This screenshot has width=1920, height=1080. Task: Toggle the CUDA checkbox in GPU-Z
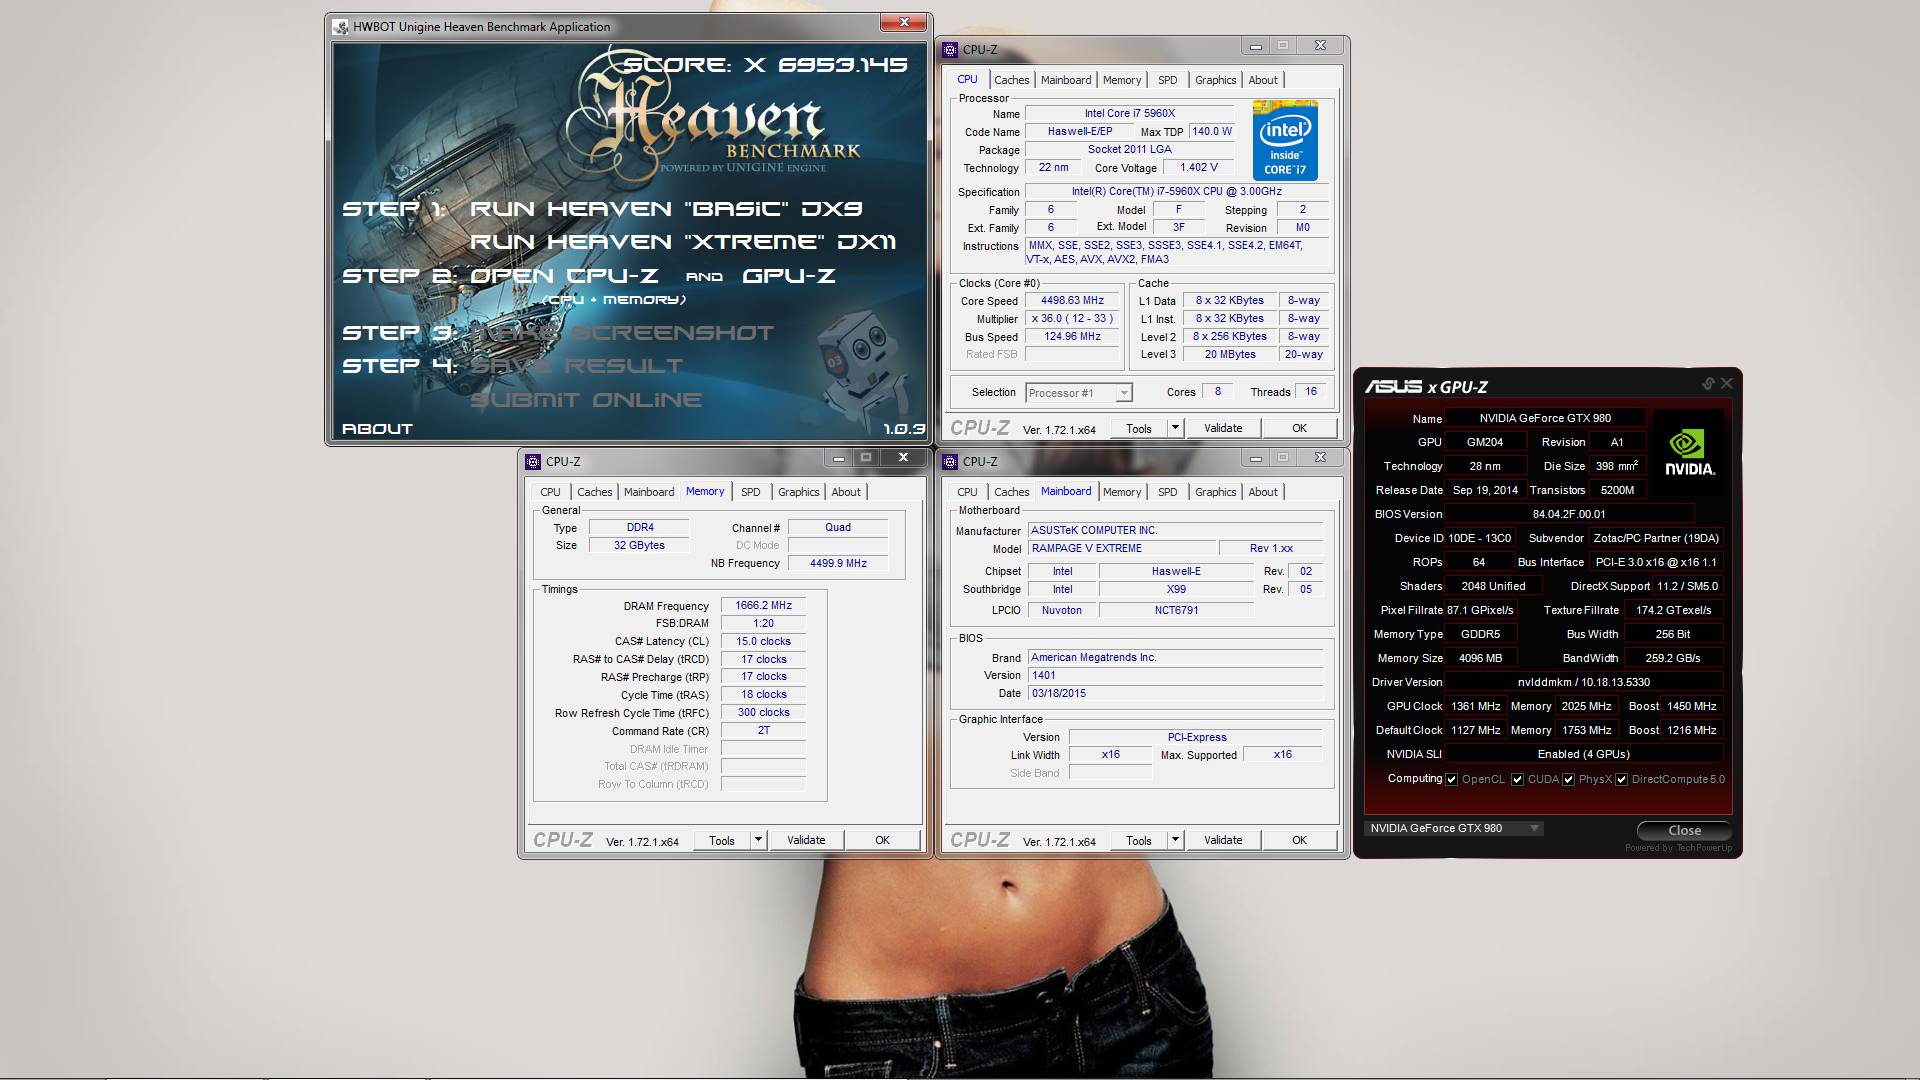[x=1517, y=780]
